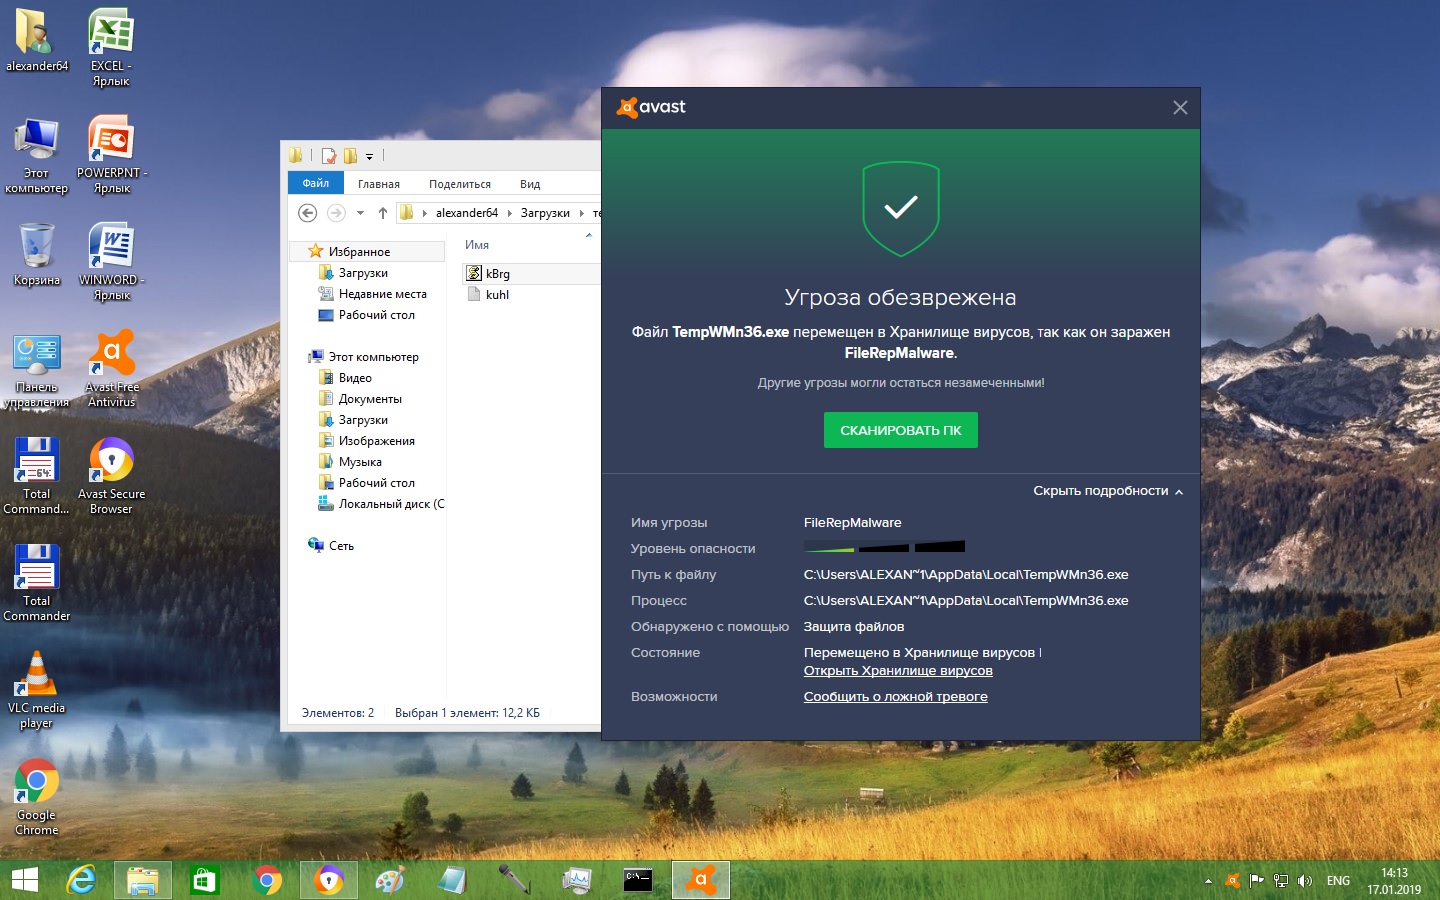Click the taskbar clock showing 14:13
This screenshot has height=900, width=1440.
tap(1394, 881)
